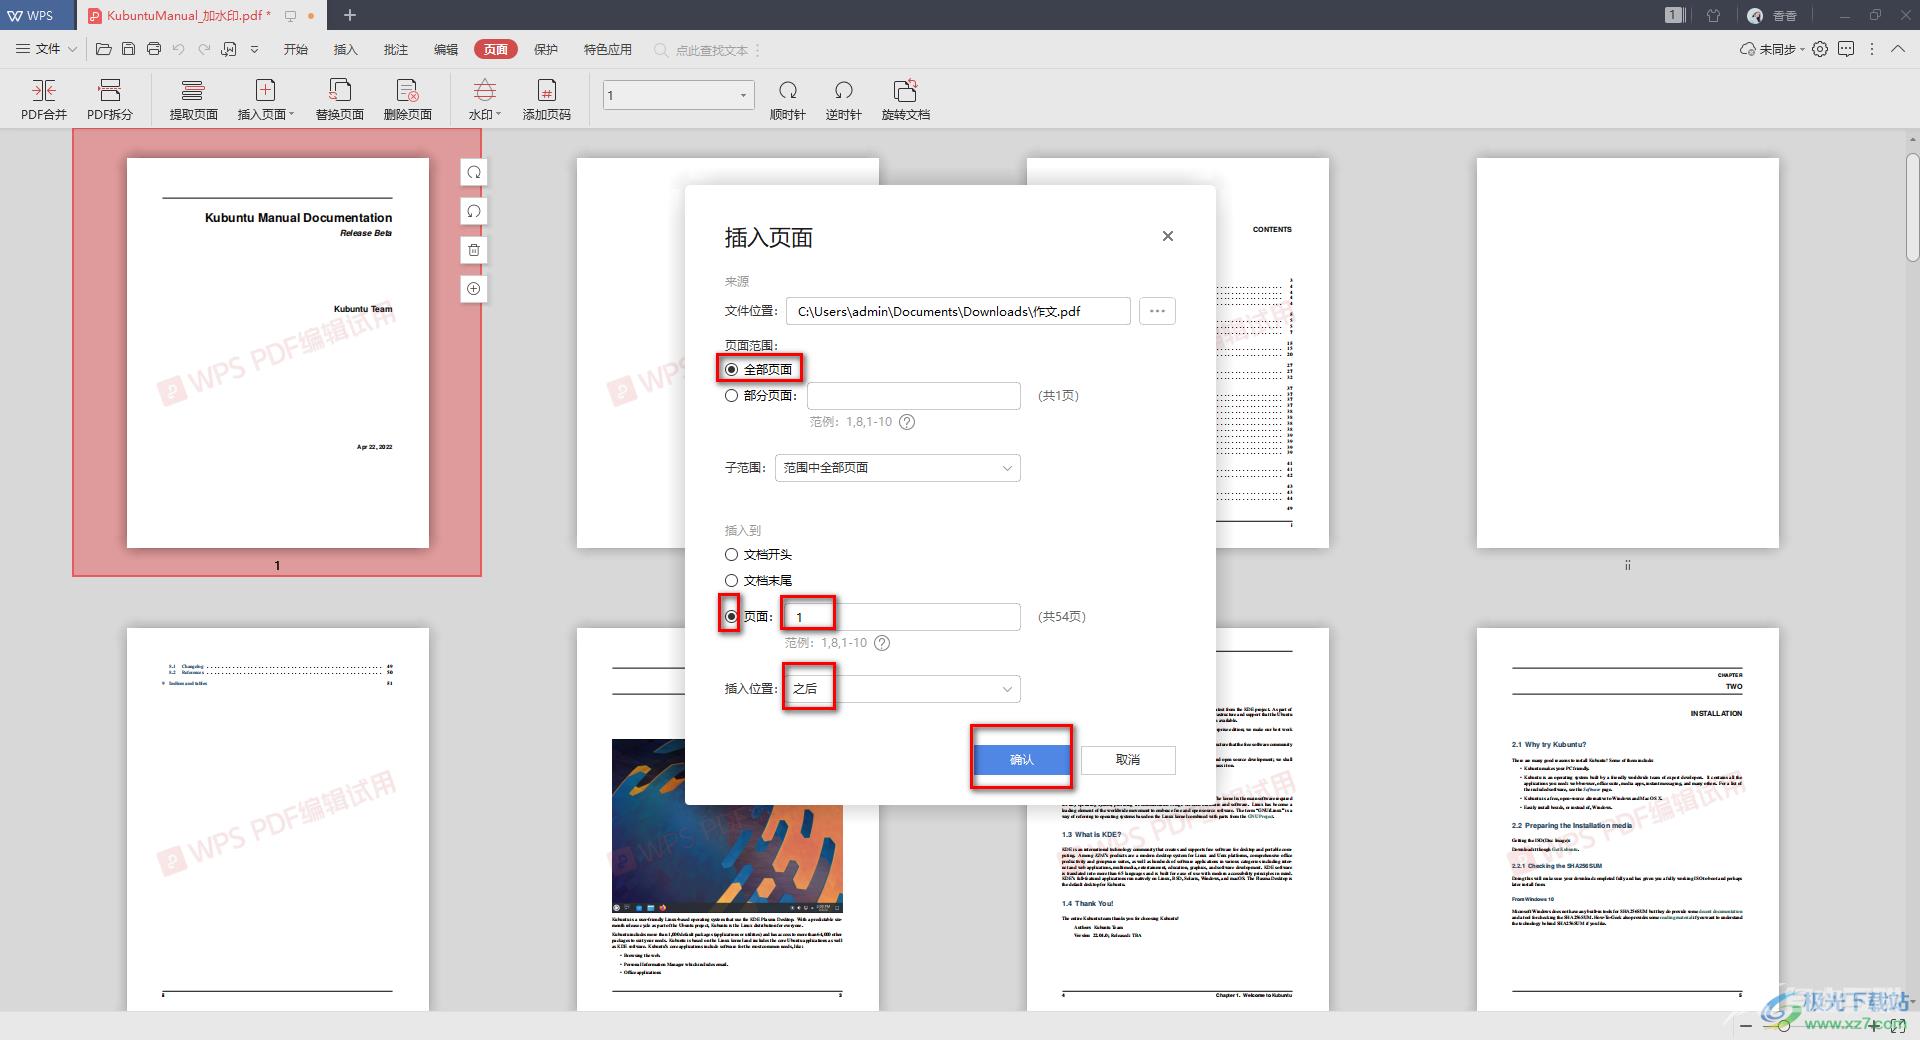1920x1040 pixels.
Task: Switch to the 开始 tab
Action: (x=295, y=49)
